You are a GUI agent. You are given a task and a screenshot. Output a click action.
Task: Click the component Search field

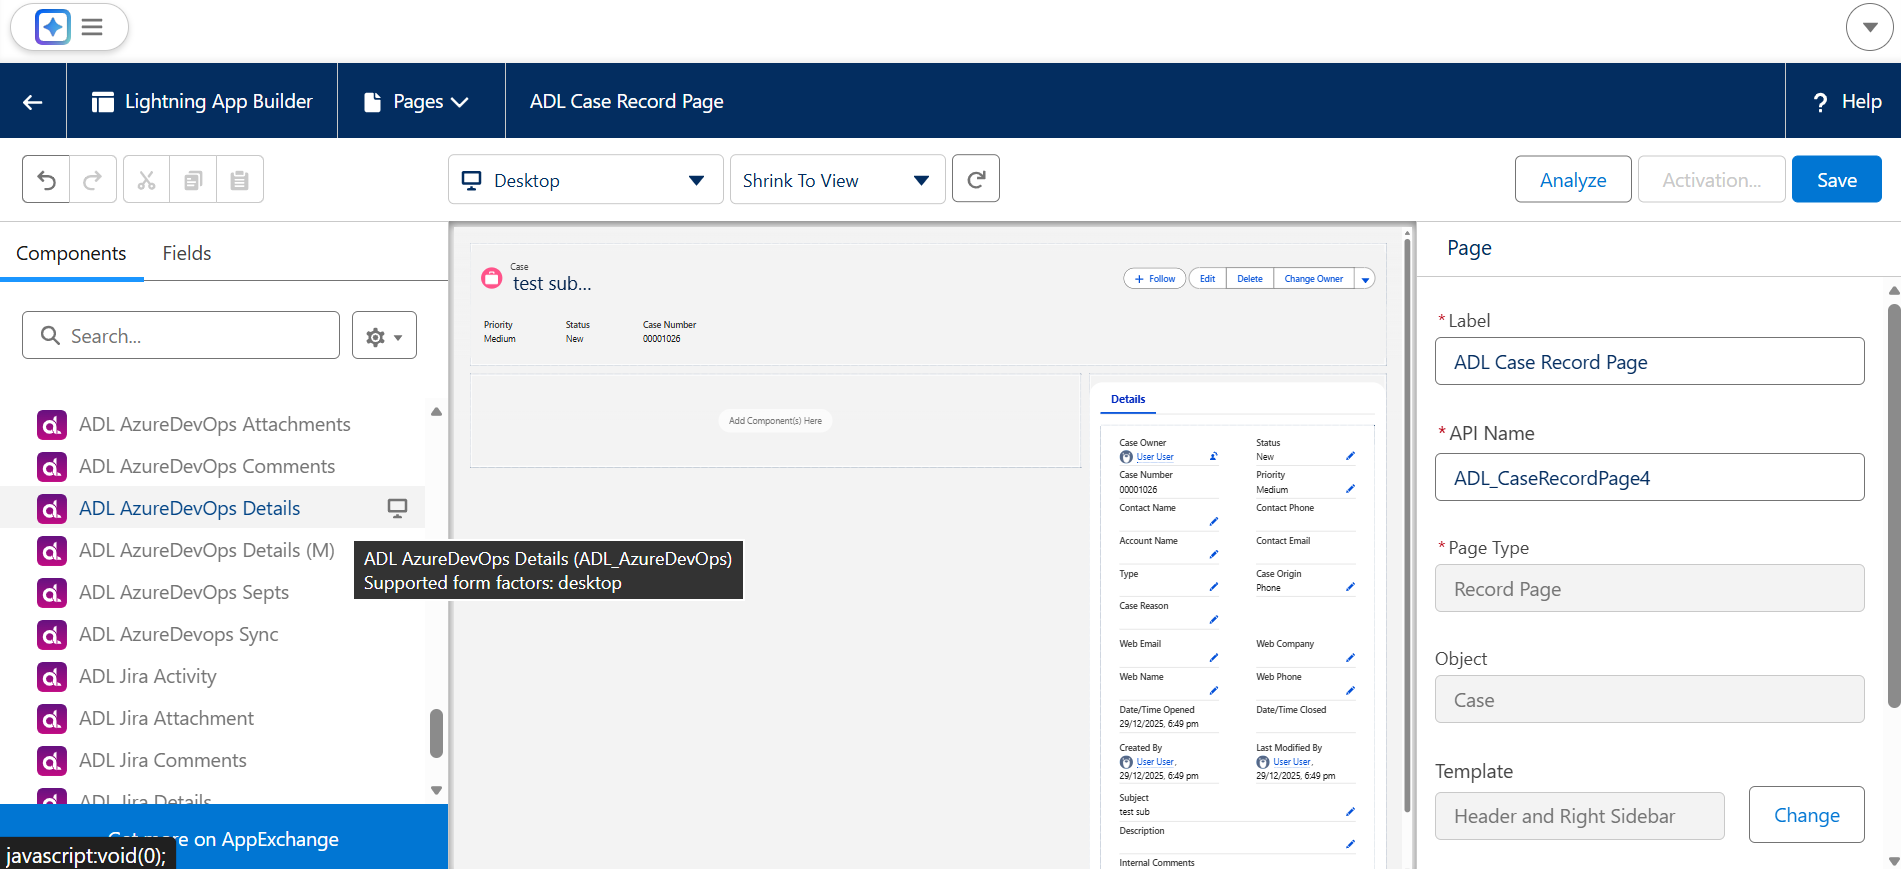coord(181,336)
